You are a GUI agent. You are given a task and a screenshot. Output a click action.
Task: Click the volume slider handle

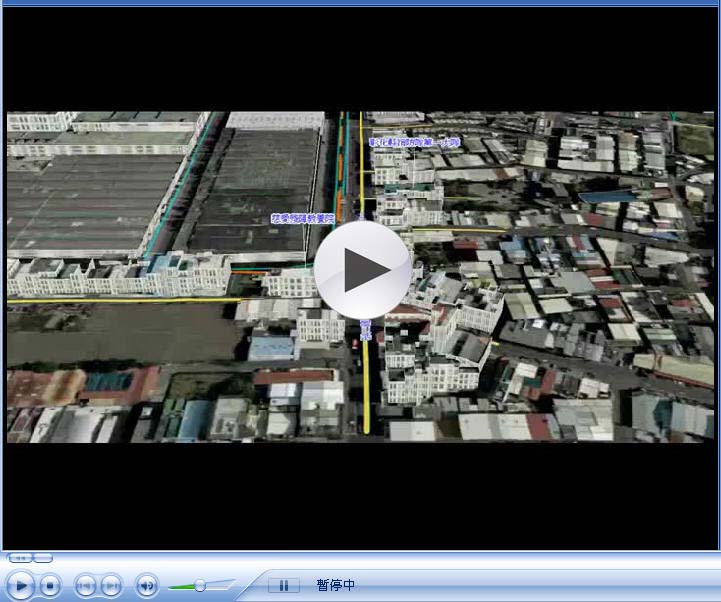pyautogui.click(x=200, y=585)
